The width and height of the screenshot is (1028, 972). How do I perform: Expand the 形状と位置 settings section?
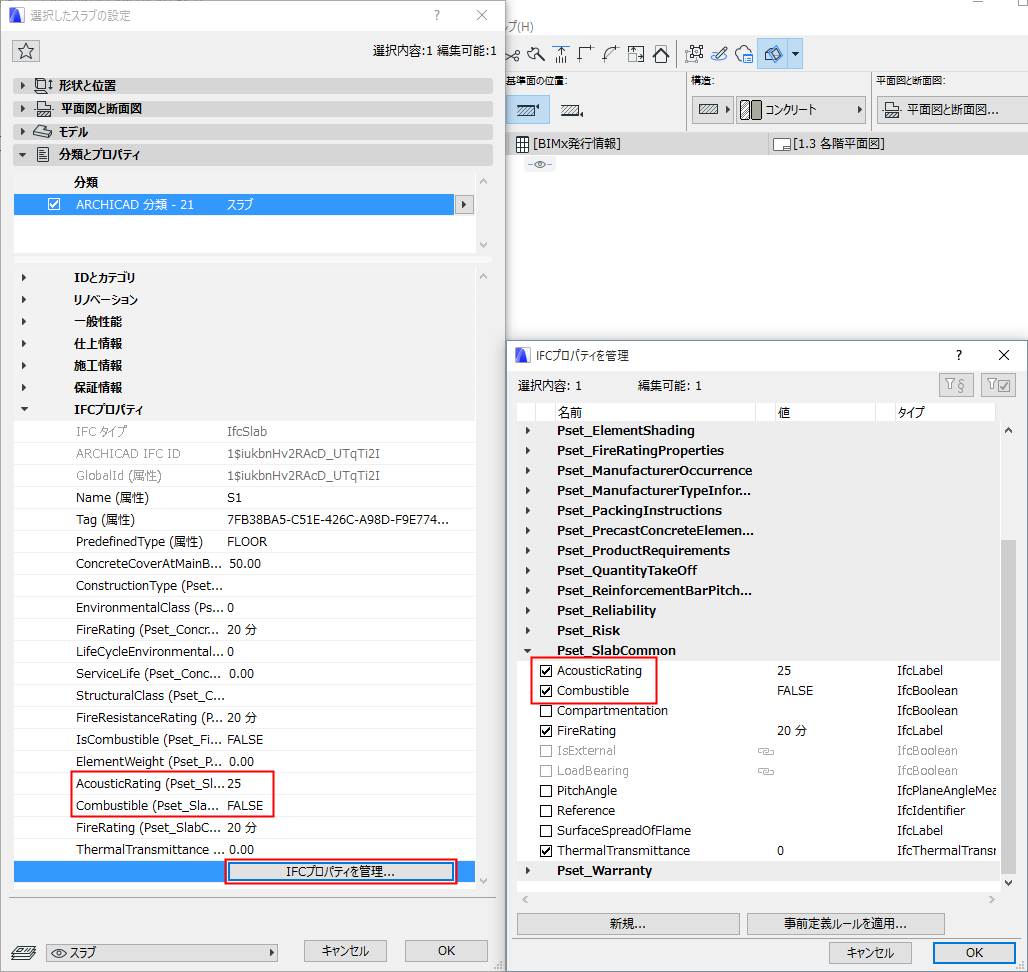pyautogui.click(x=22, y=87)
